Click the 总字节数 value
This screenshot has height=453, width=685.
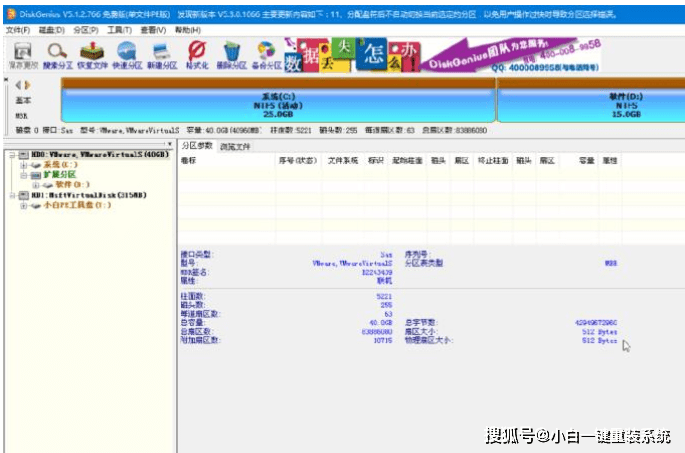pyautogui.click(x=596, y=322)
